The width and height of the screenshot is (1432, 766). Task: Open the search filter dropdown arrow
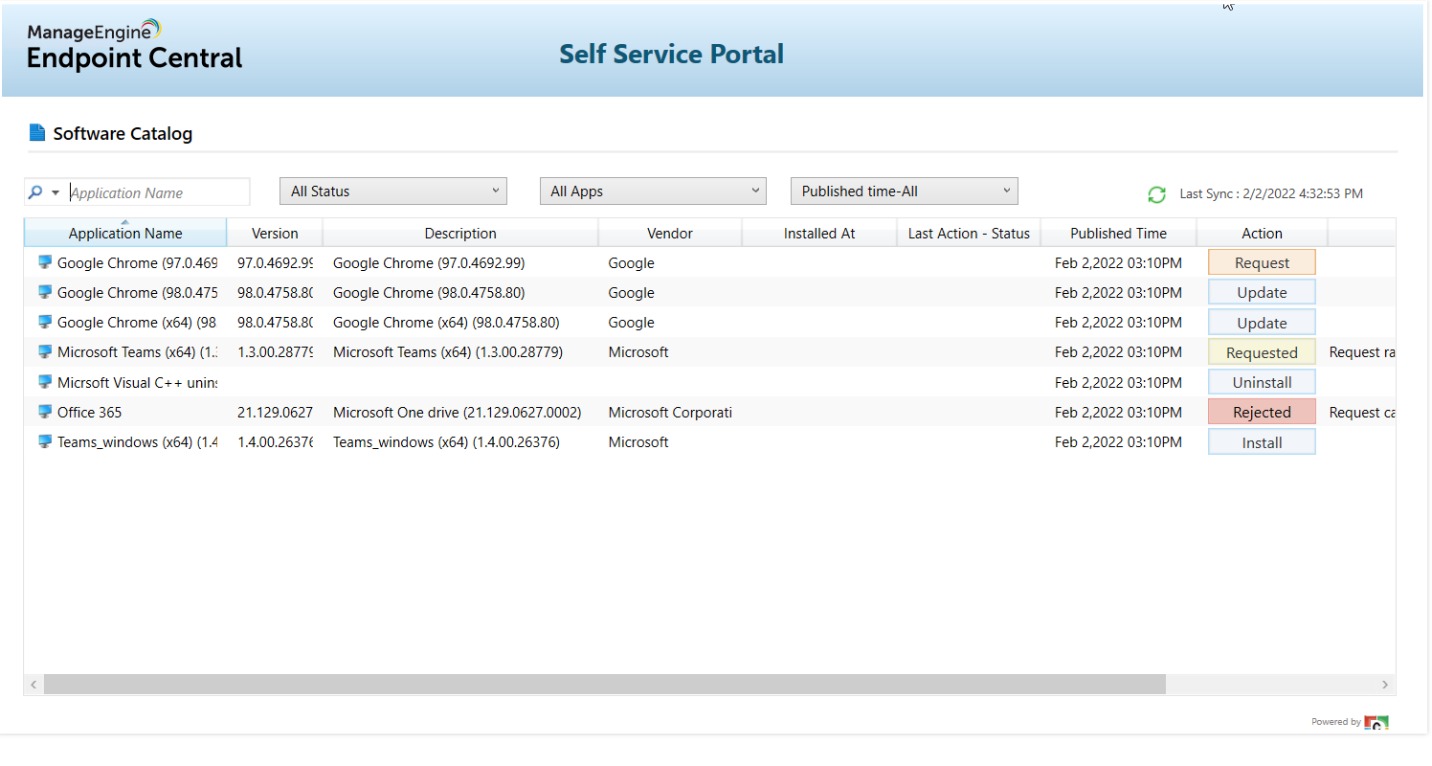click(55, 192)
